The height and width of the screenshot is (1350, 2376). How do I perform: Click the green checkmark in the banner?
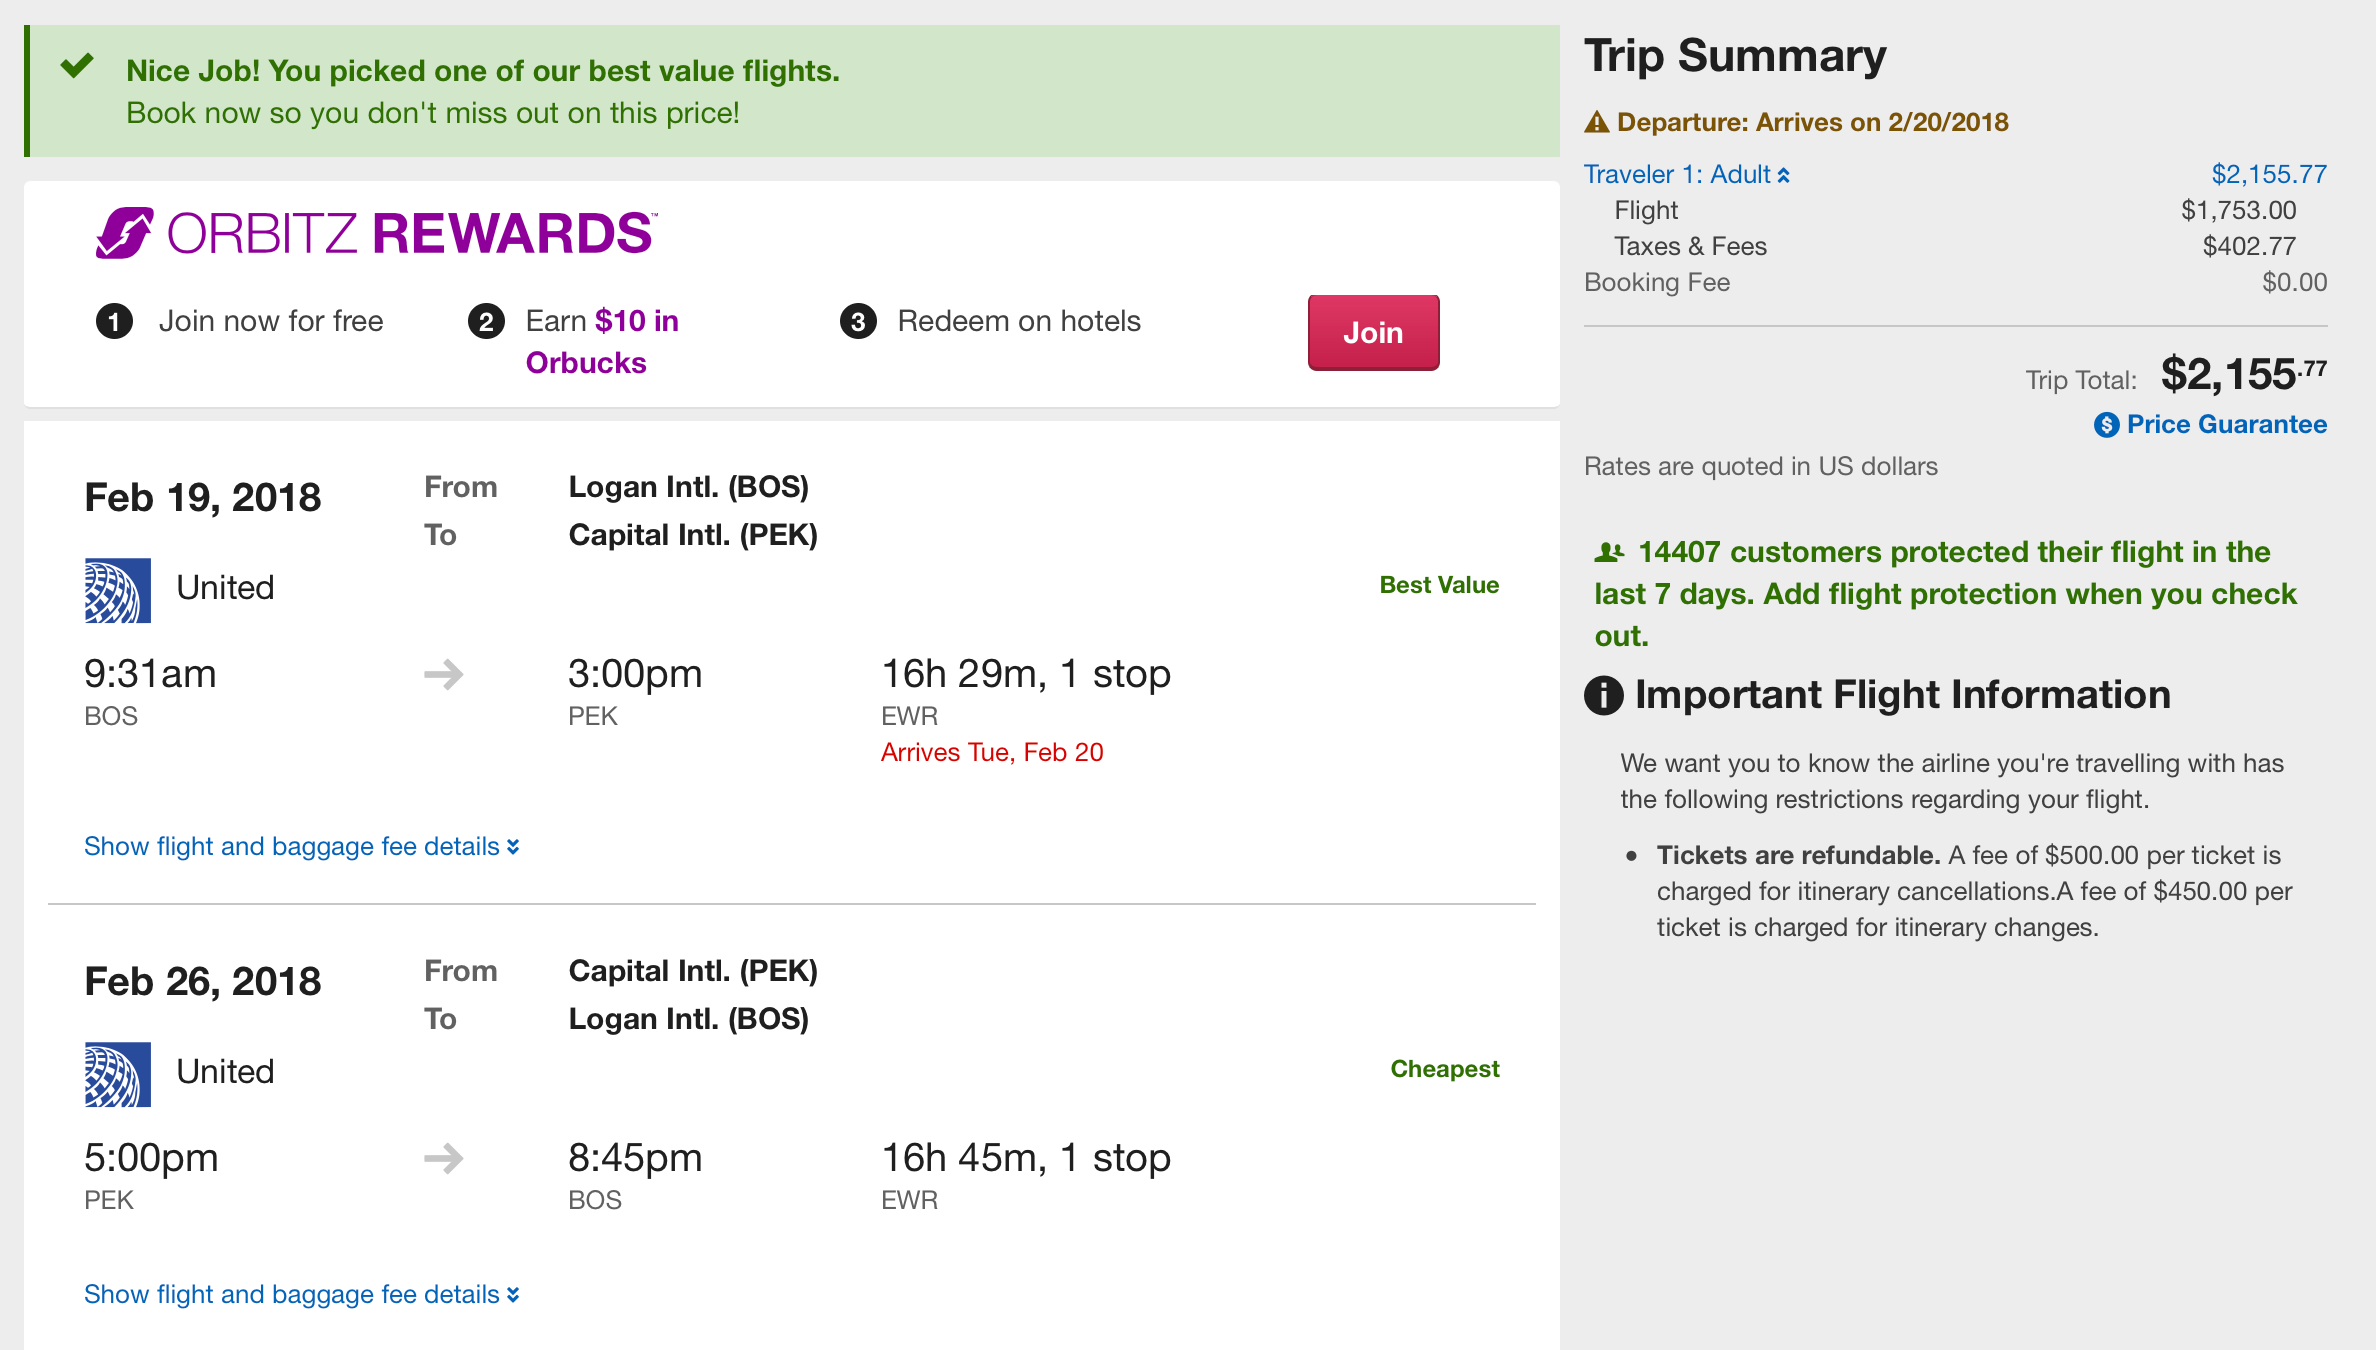(77, 67)
